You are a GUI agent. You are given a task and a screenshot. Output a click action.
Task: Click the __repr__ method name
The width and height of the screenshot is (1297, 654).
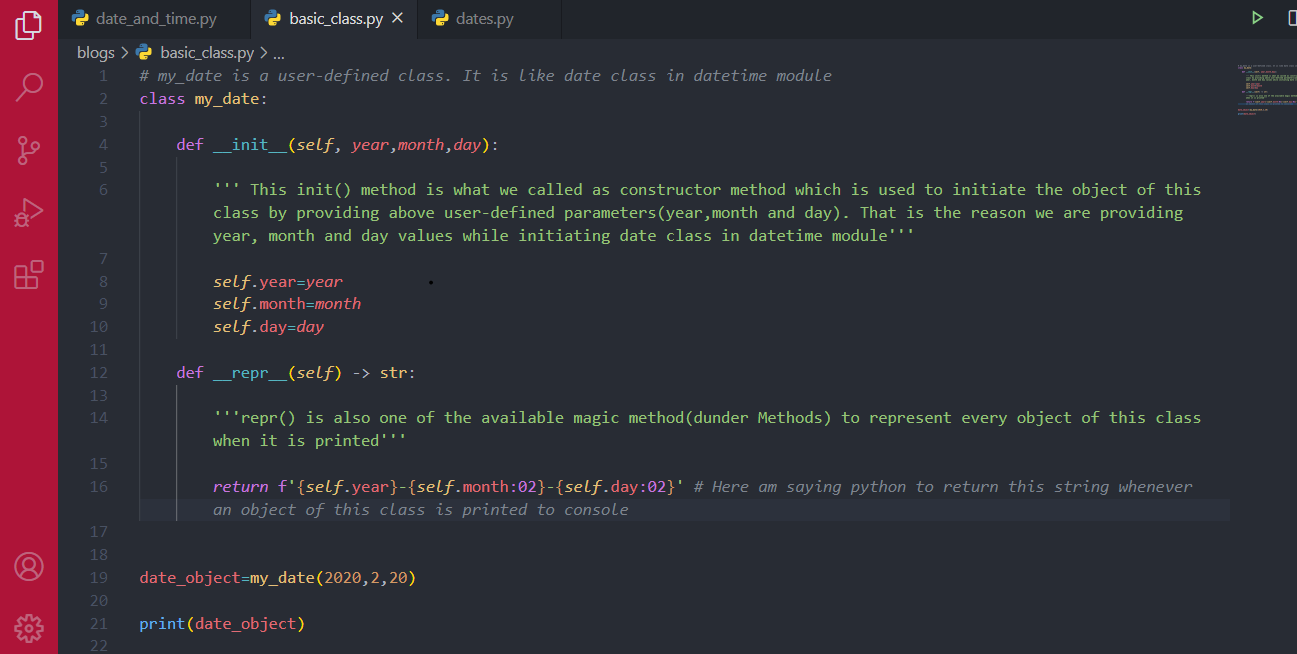(250, 372)
